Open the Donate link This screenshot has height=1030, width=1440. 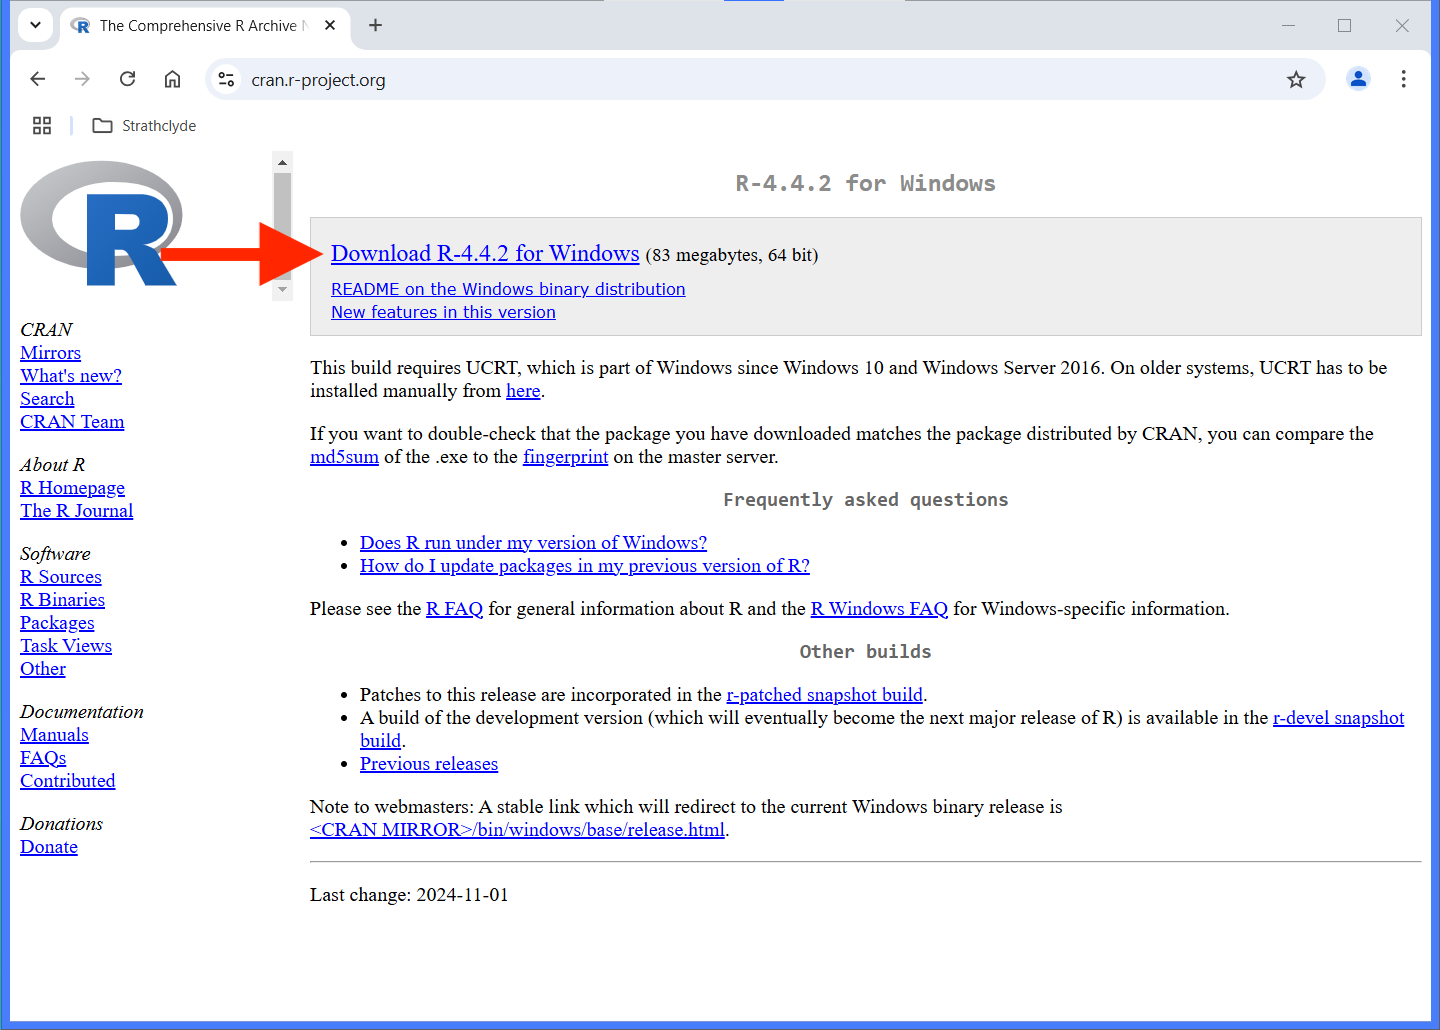coord(49,847)
